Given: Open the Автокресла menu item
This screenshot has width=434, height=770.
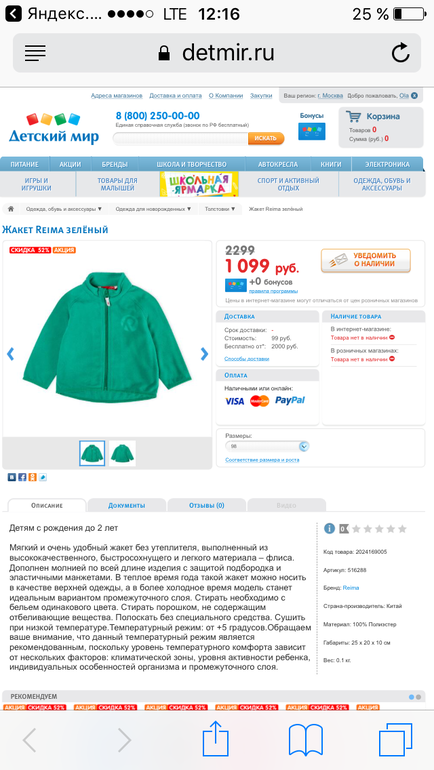Looking at the screenshot, I should (x=278, y=164).
